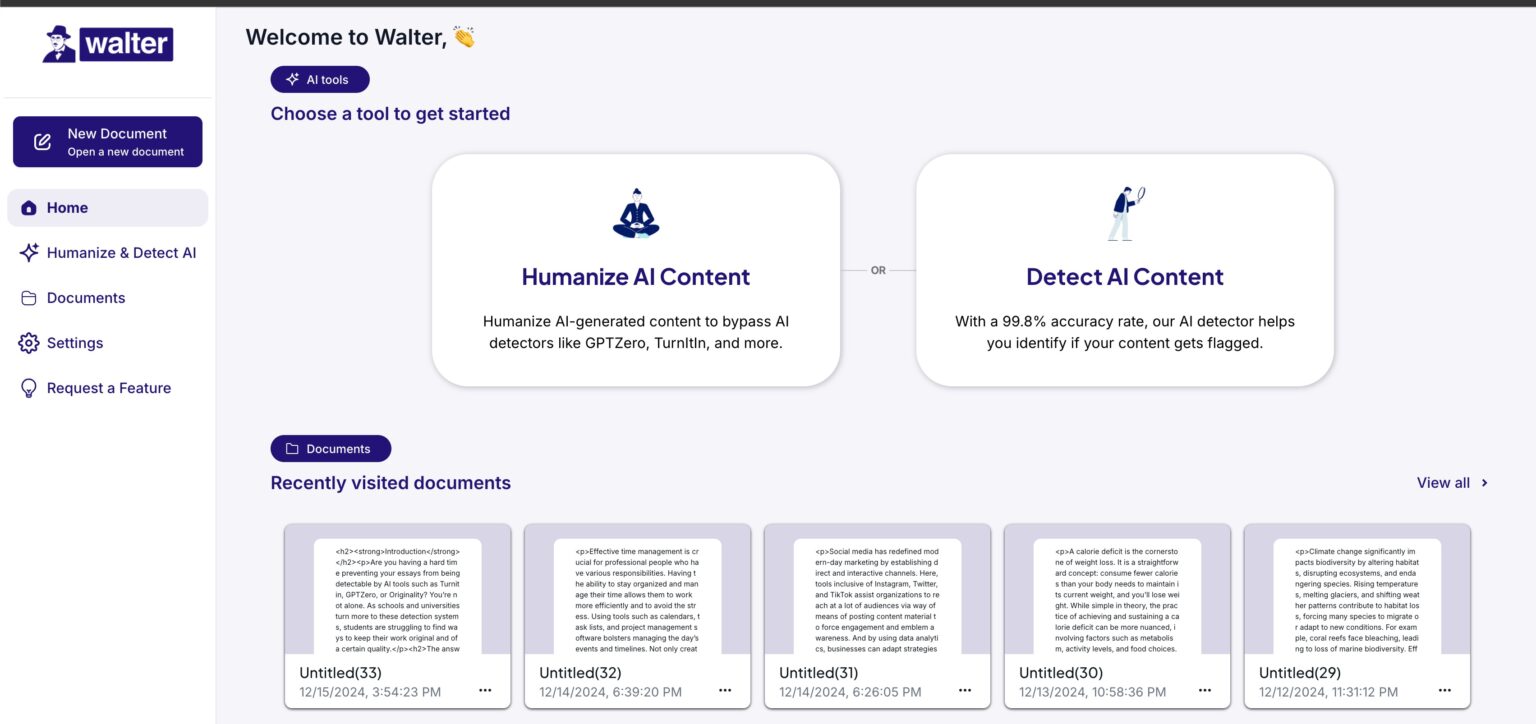Click the New Document pencil icon
The width and height of the screenshot is (1536, 724).
(42, 142)
